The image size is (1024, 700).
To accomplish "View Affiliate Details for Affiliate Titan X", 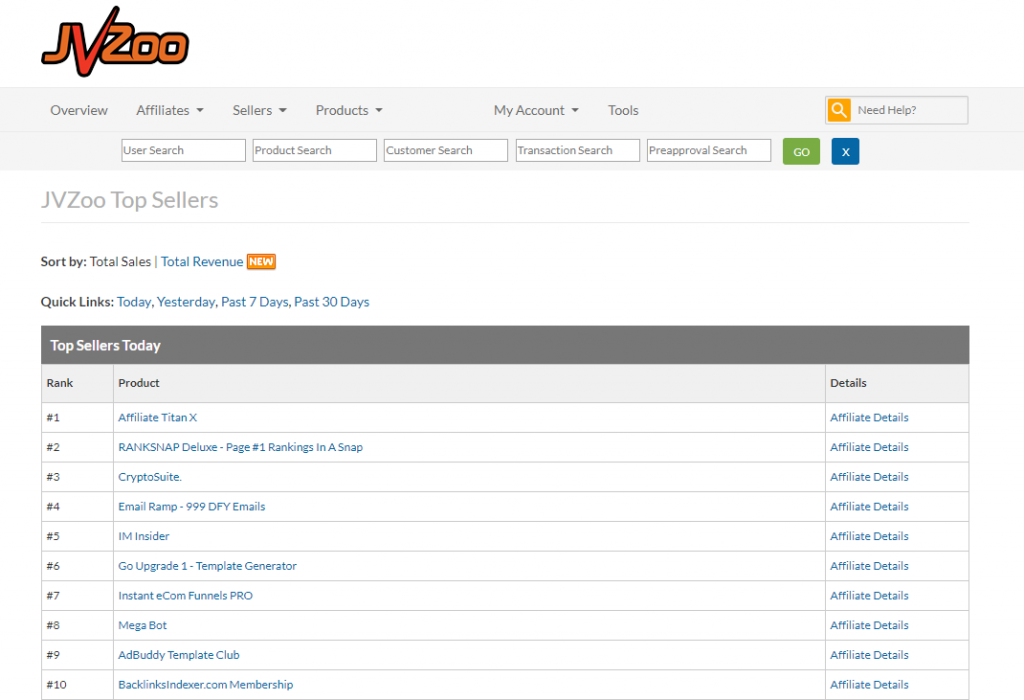I will [869, 417].
